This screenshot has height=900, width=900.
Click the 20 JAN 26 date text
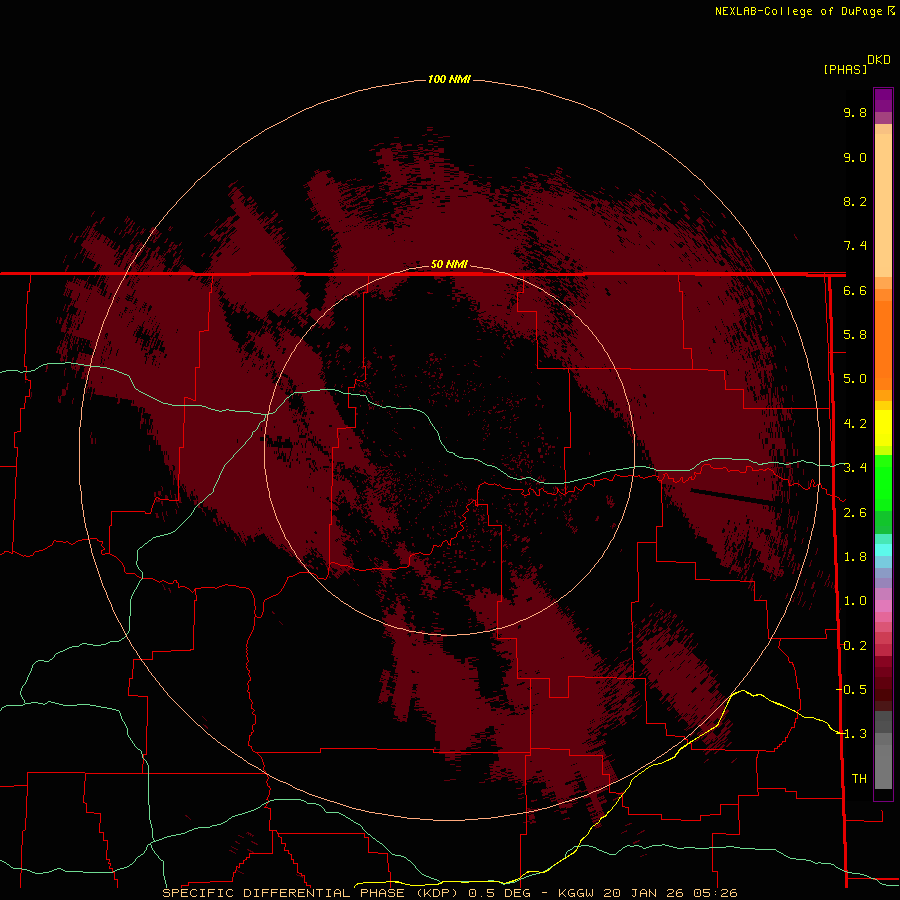(645, 893)
